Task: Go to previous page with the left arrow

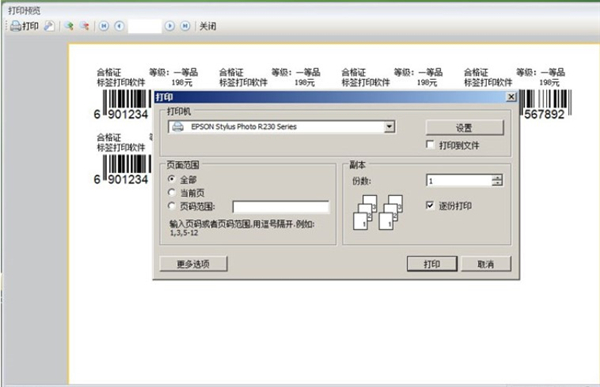Action: click(119, 26)
